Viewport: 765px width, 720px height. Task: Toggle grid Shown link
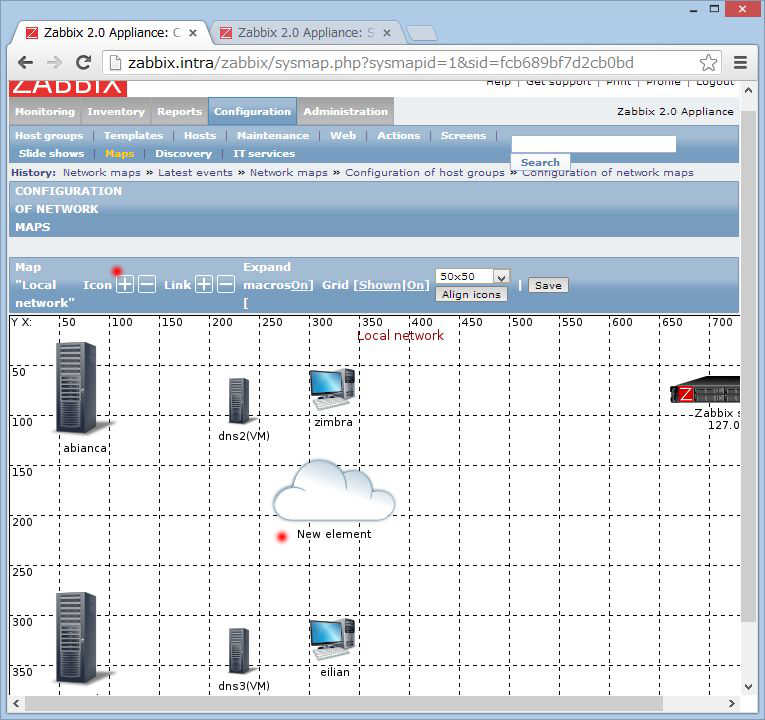pos(379,285)
